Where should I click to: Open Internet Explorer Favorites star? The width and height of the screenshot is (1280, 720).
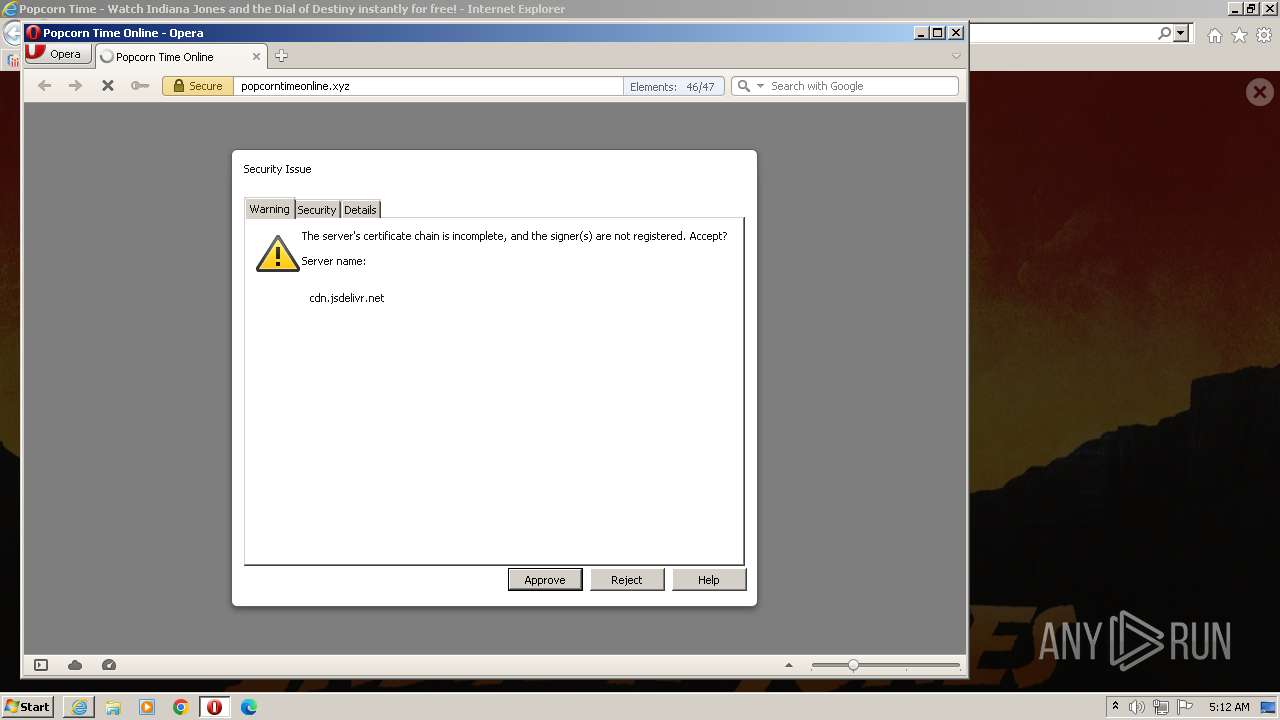click(x=1239, y=35)
